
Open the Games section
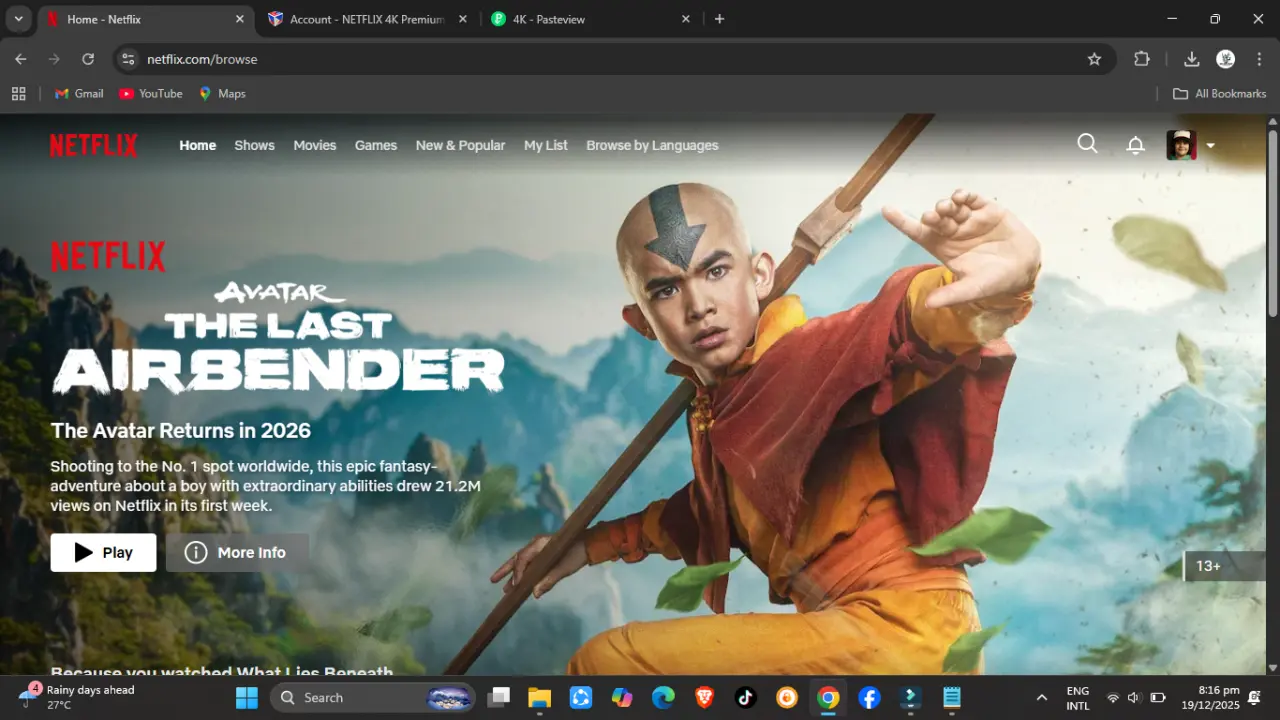[x=376, y=145]
